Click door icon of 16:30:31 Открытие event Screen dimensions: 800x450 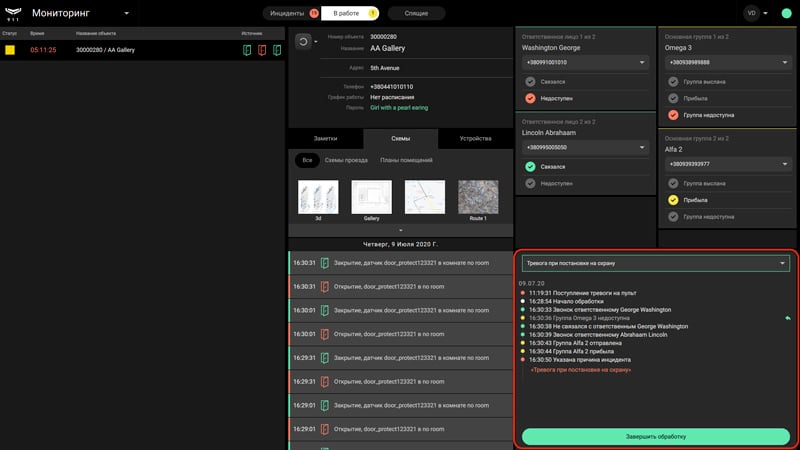click(324, 287)
